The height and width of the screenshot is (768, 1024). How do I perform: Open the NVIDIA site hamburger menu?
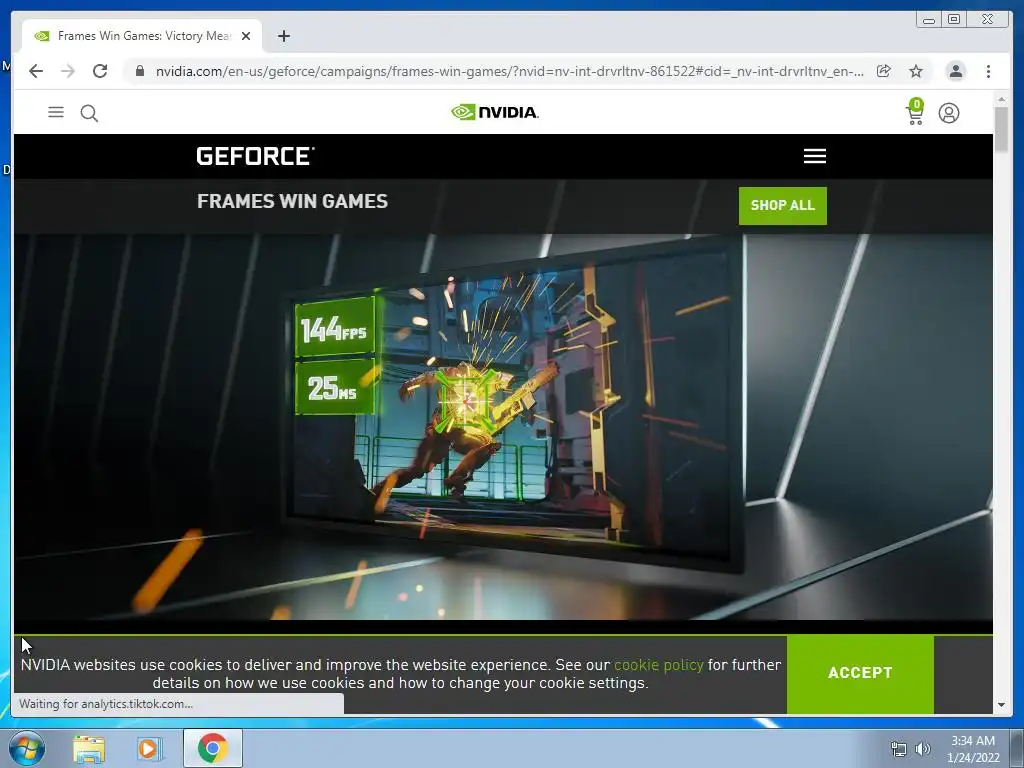(x=56, y=112)
